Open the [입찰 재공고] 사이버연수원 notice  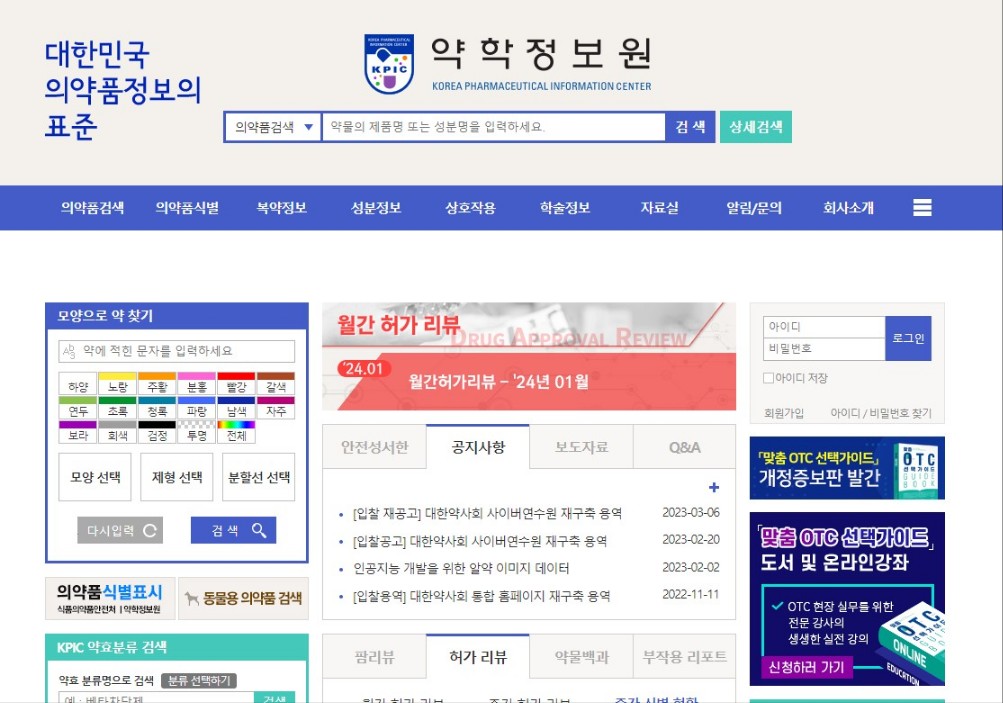point(487,513)
